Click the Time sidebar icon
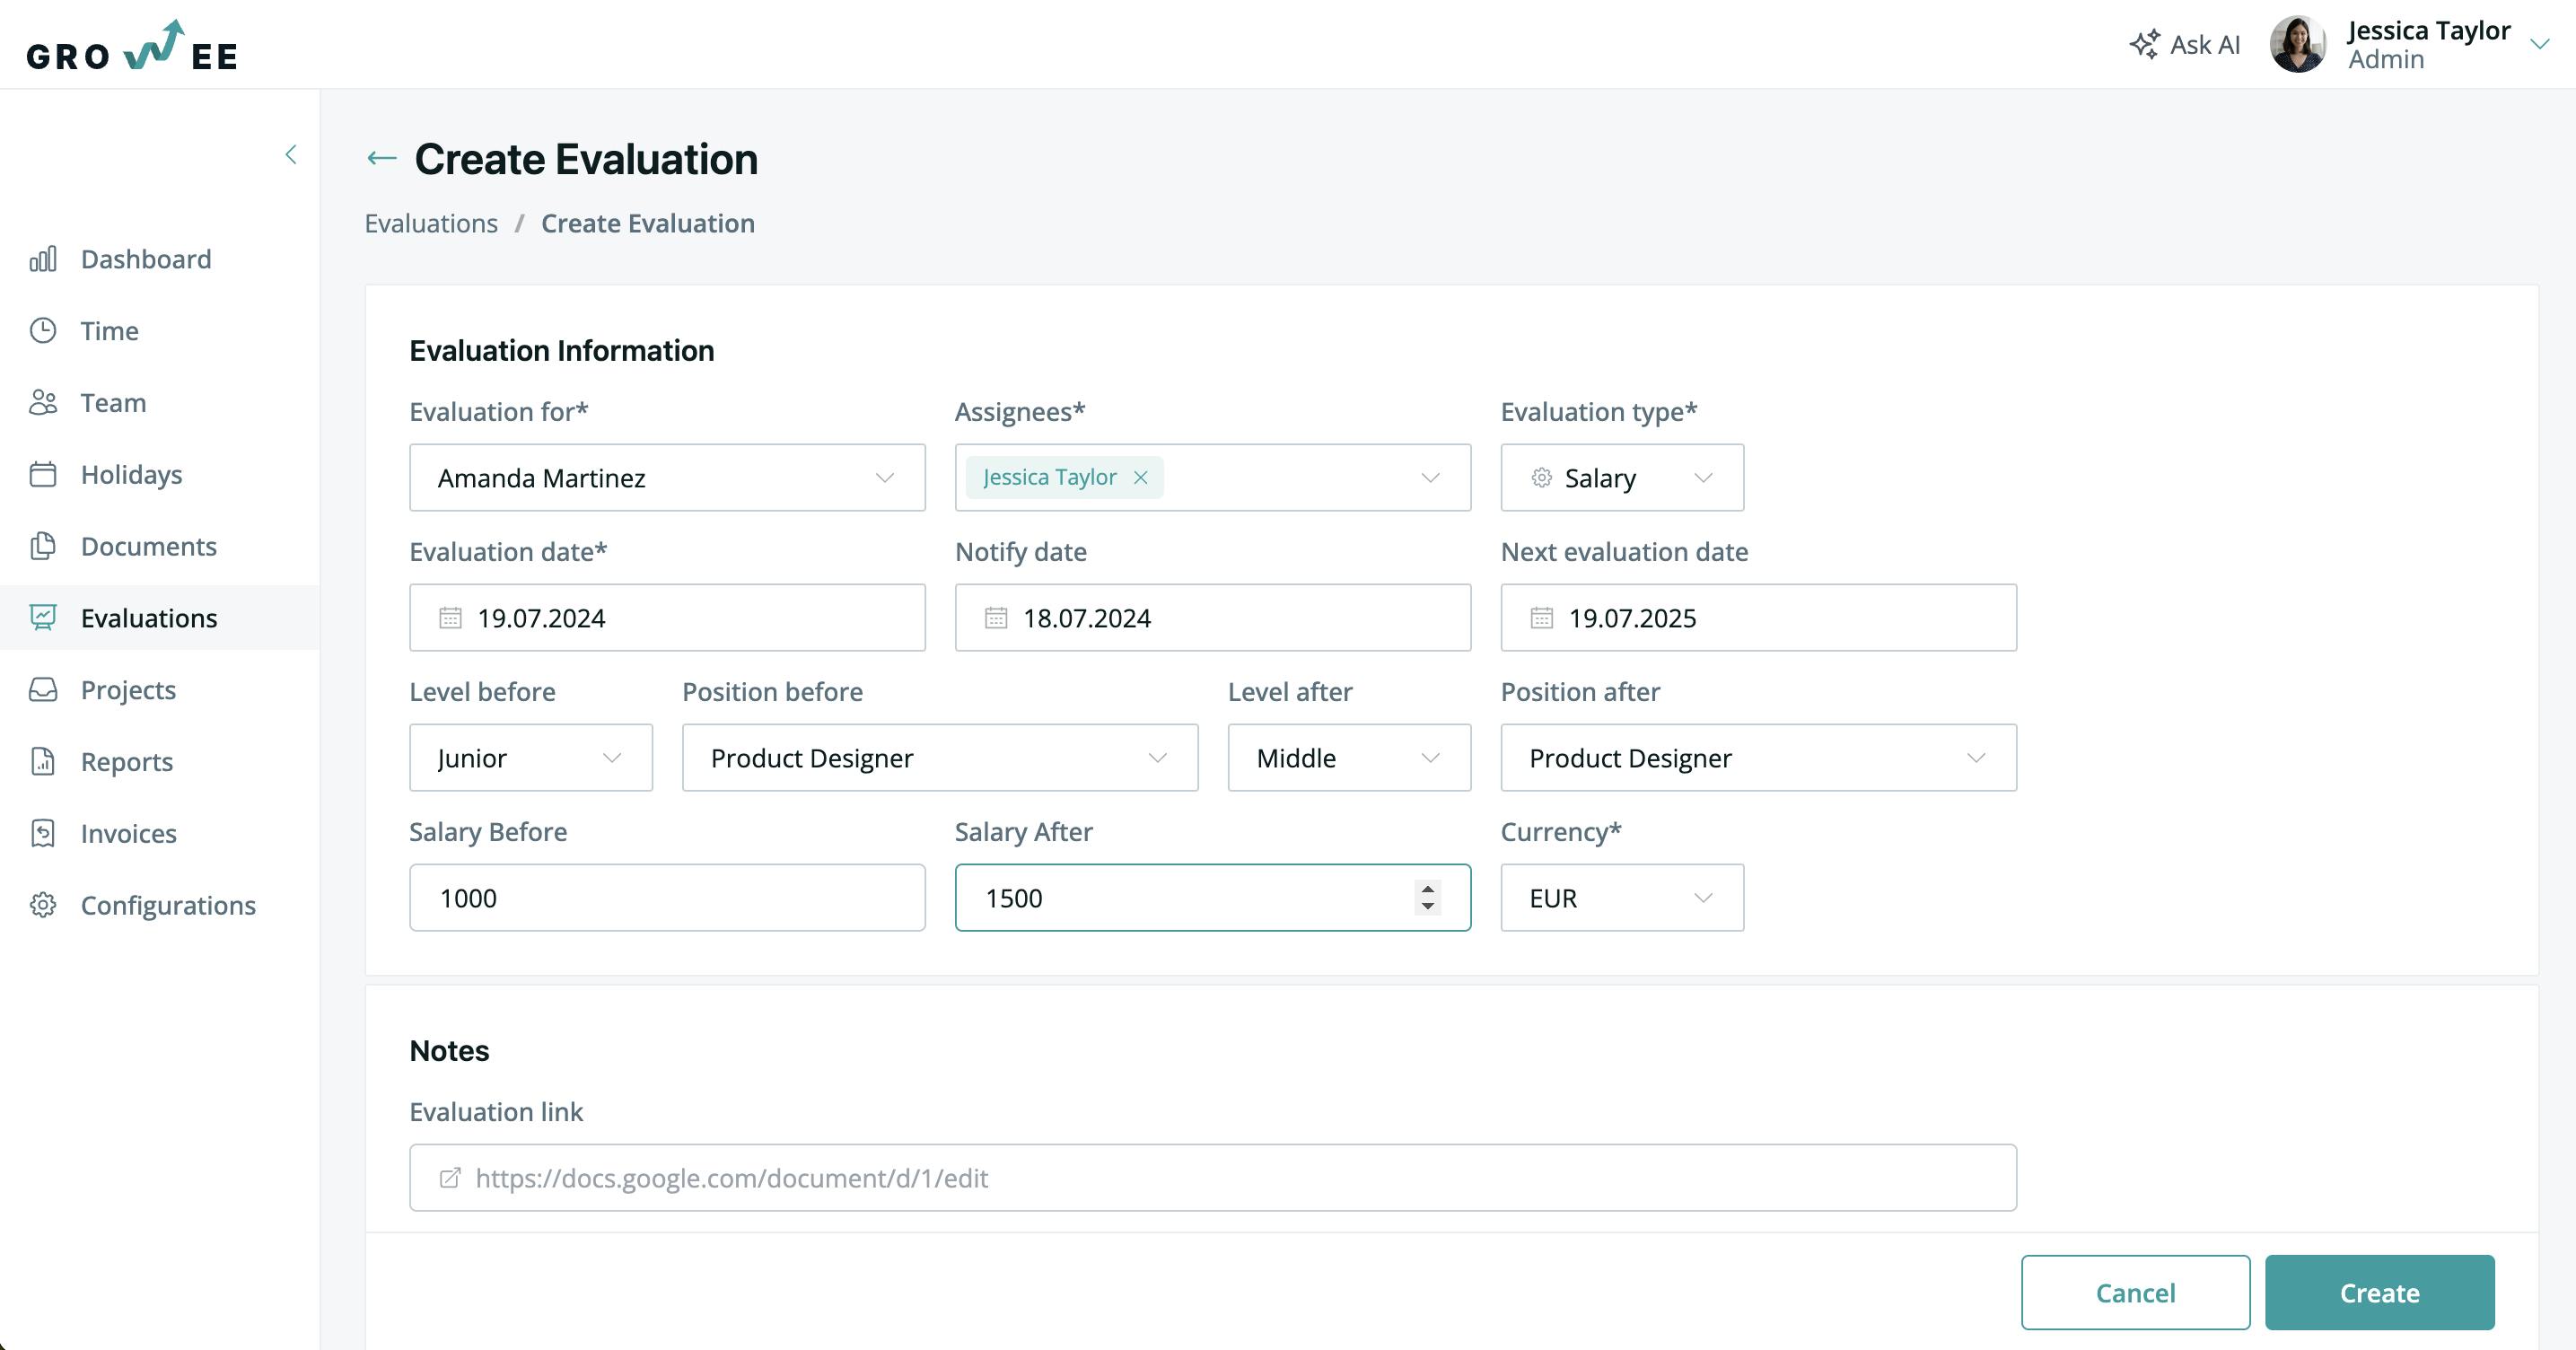The width and height of the screenshot is (2576, 1350). pos(48,330)
